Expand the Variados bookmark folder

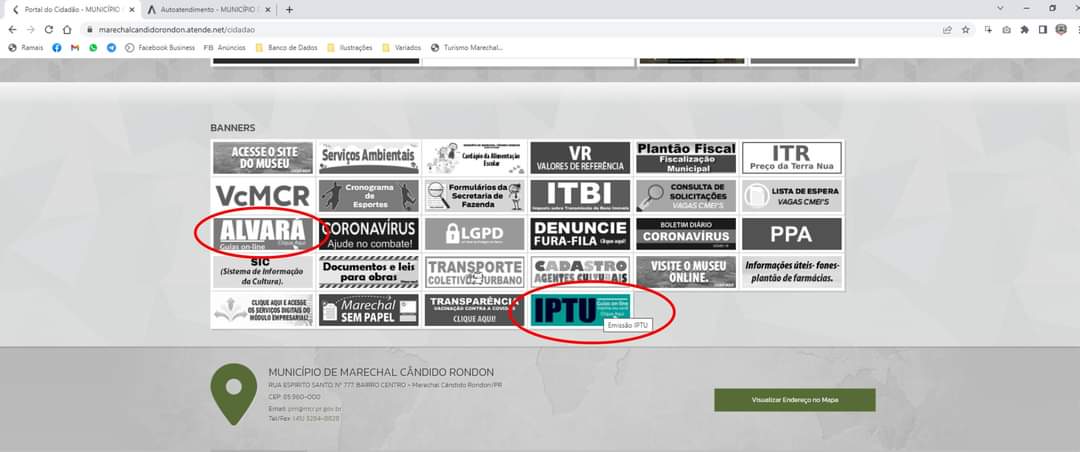click(x=401, y=47)
